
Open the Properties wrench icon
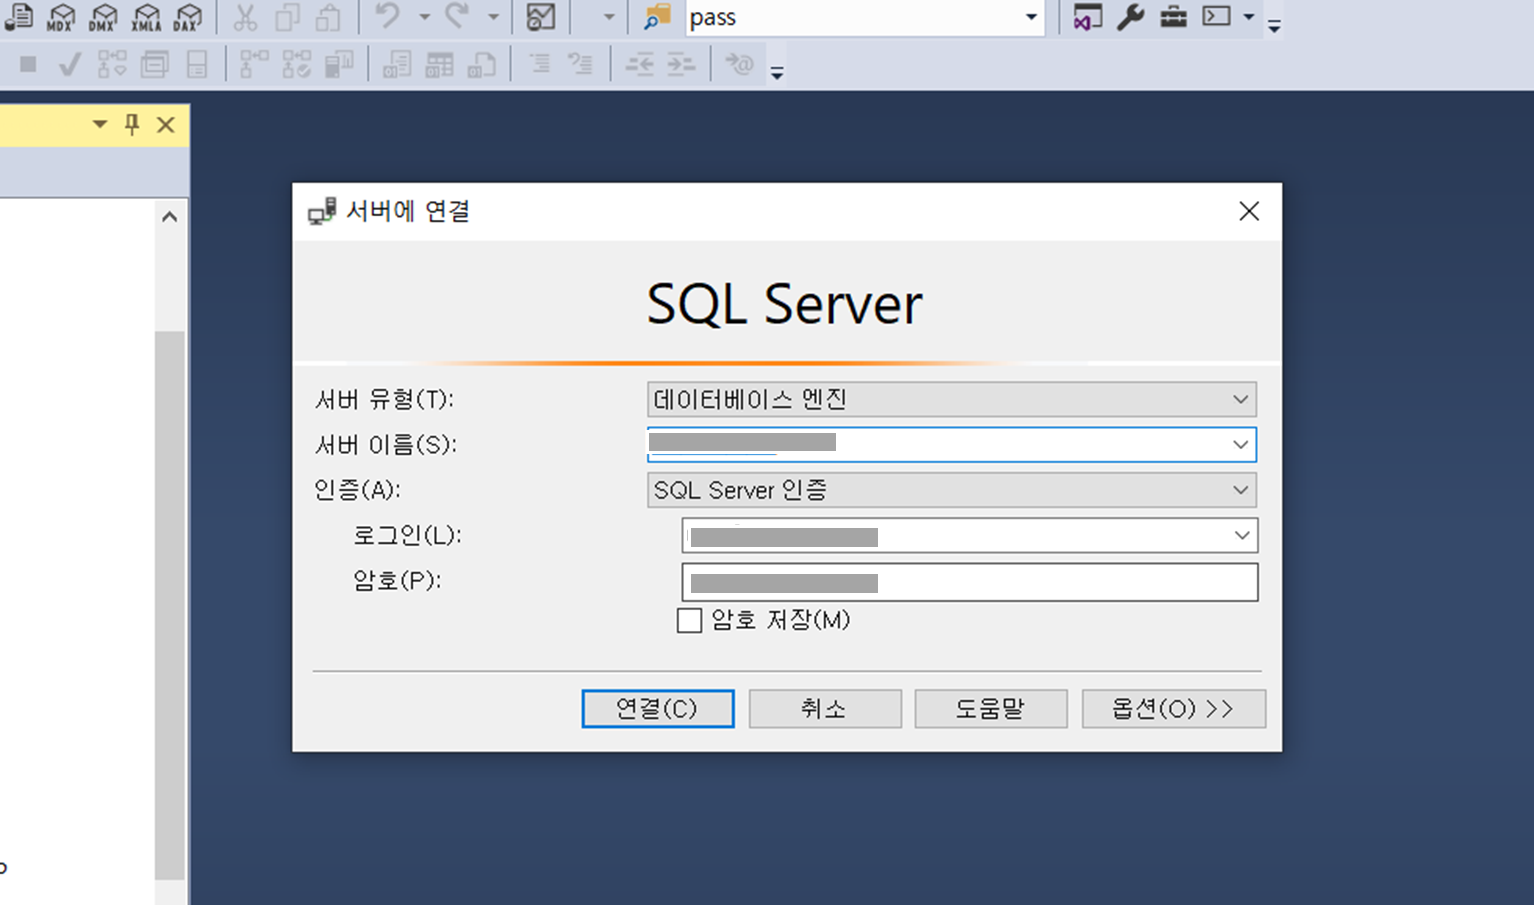pos(1131,17)
